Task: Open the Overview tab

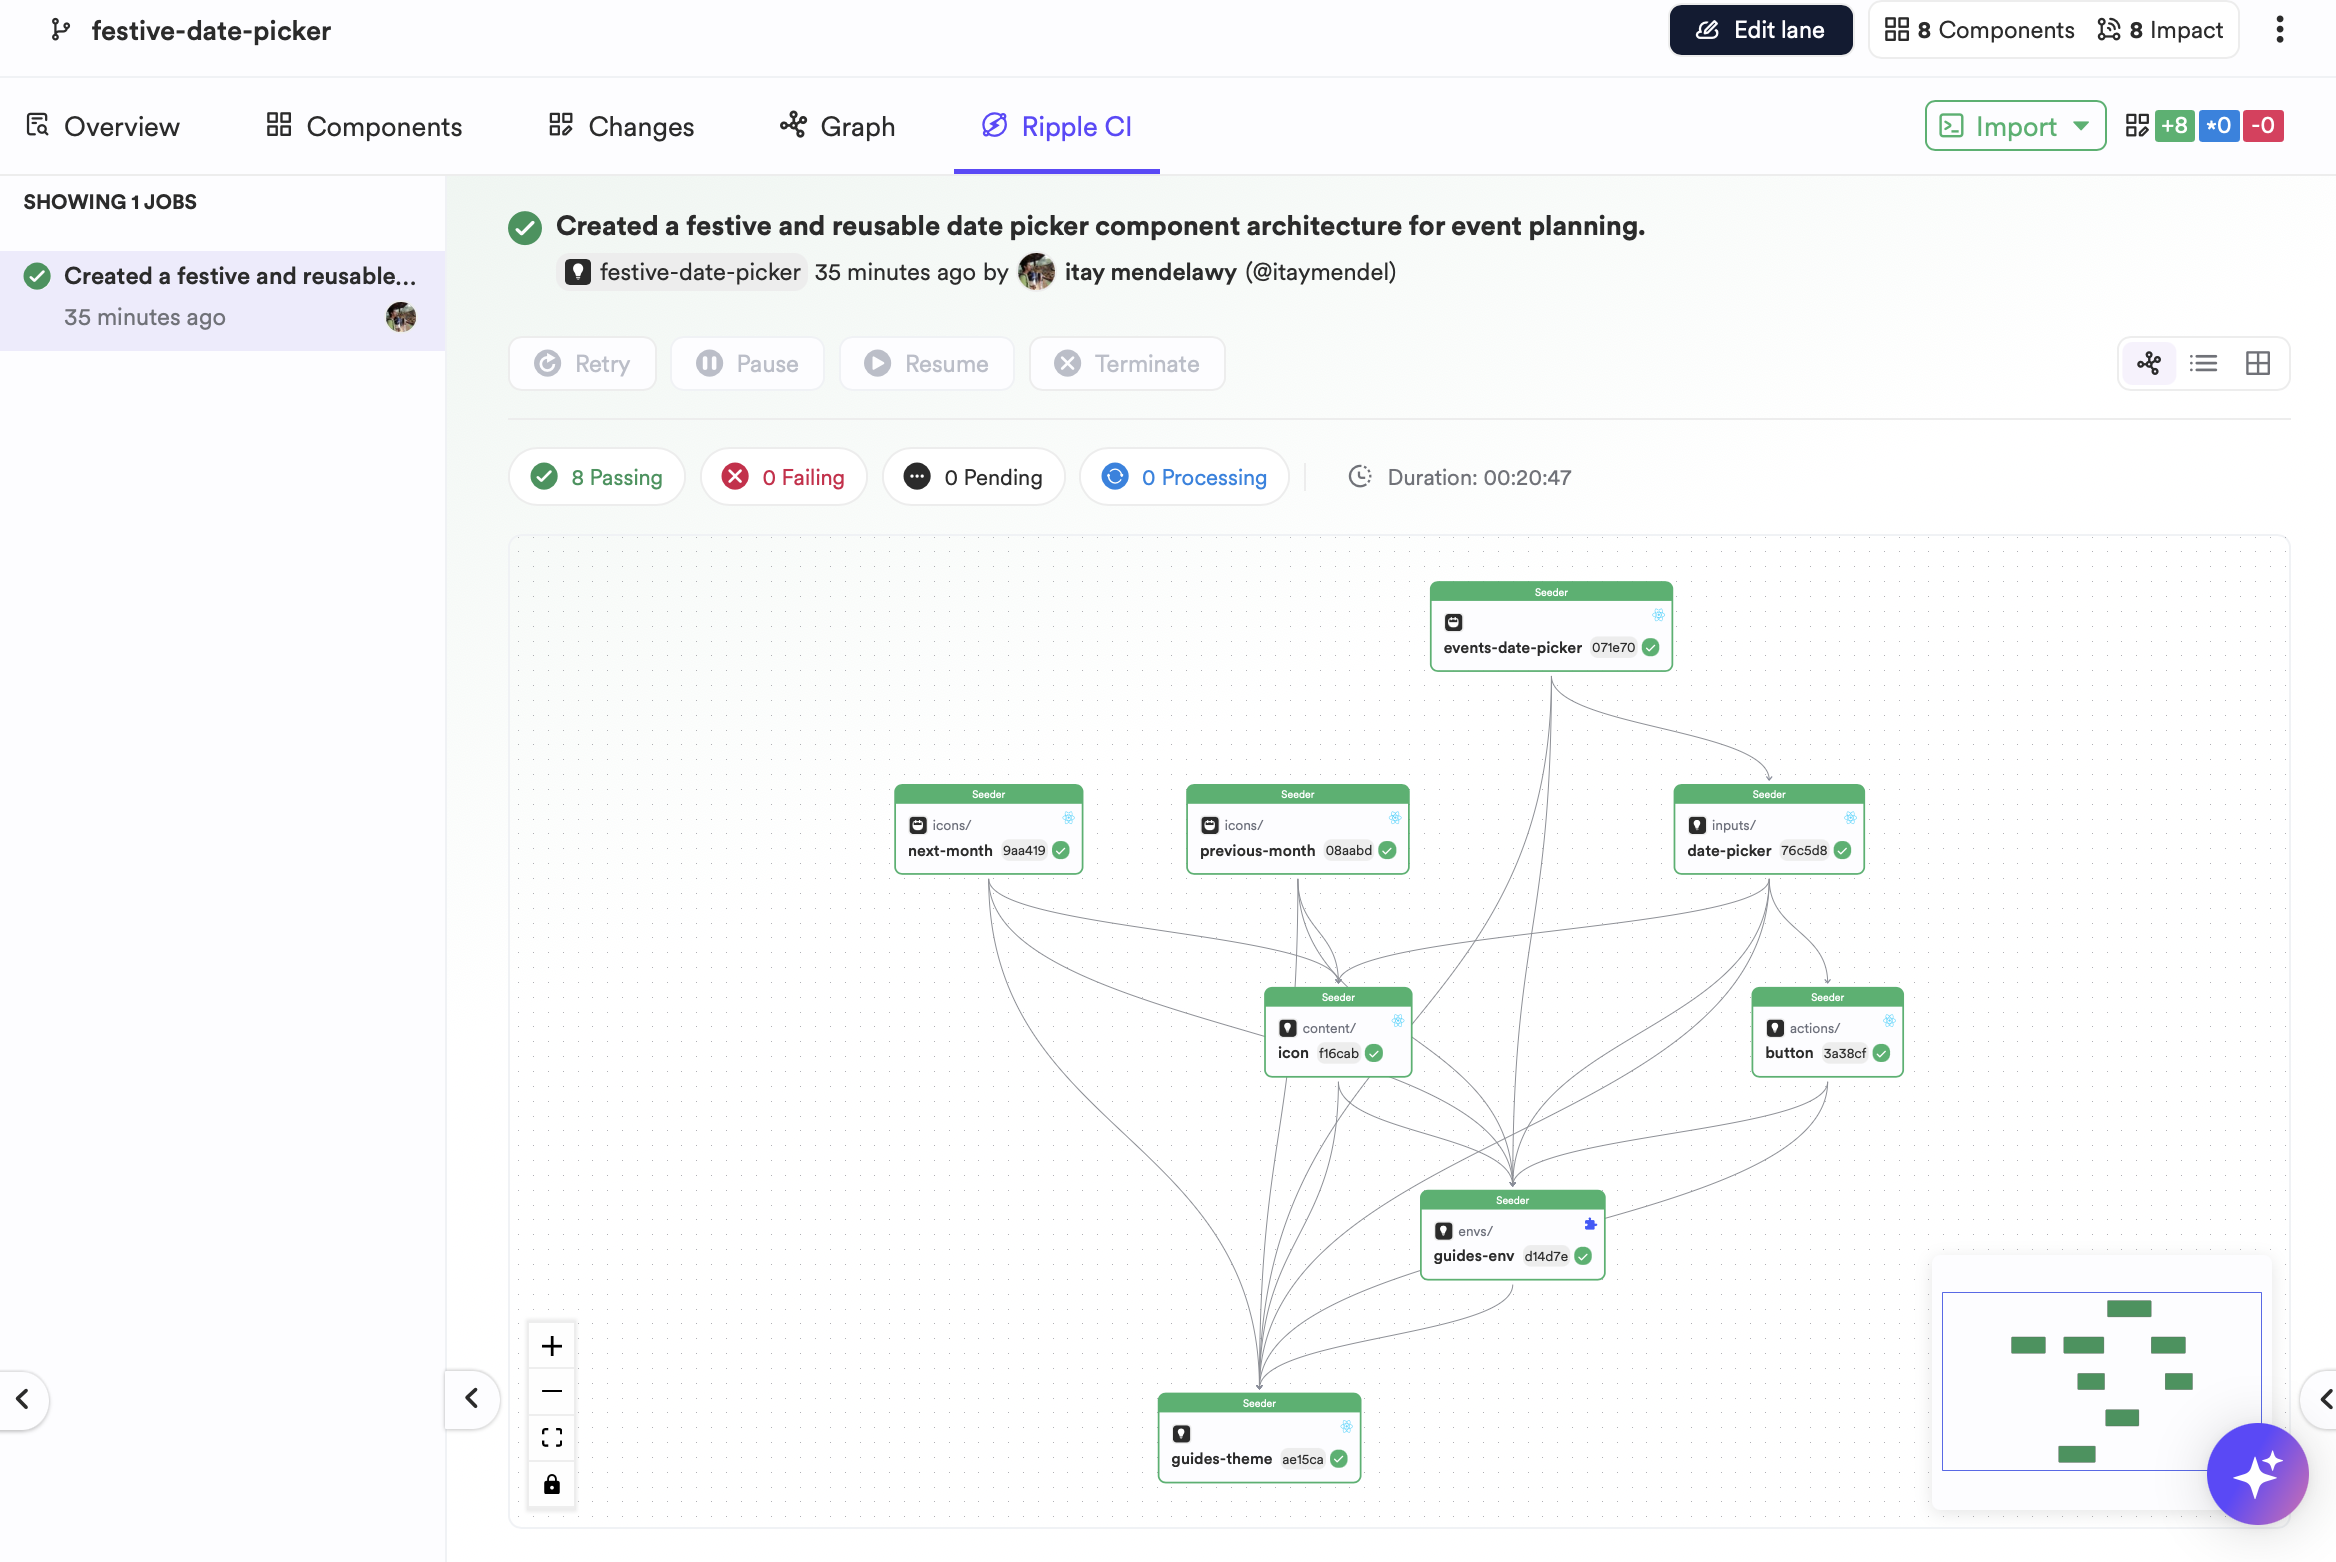Action: click(103, 126)
